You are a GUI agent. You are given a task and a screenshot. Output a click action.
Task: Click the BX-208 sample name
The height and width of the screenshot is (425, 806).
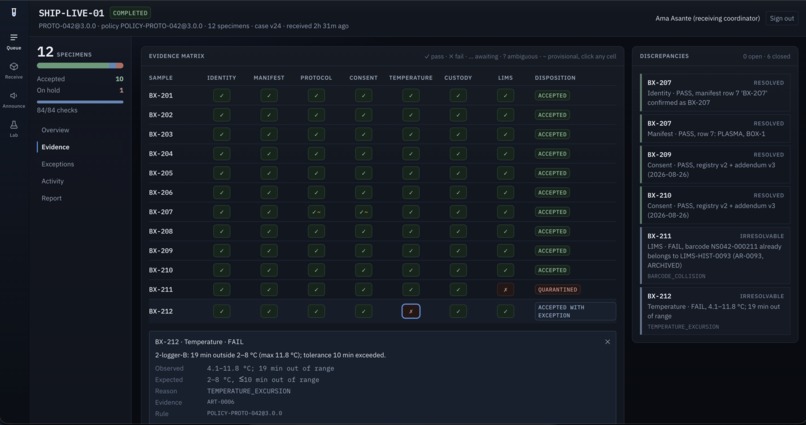161,231
